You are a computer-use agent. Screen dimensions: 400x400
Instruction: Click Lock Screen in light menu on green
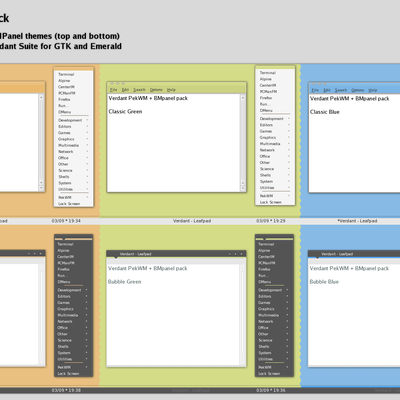point(271,202)
